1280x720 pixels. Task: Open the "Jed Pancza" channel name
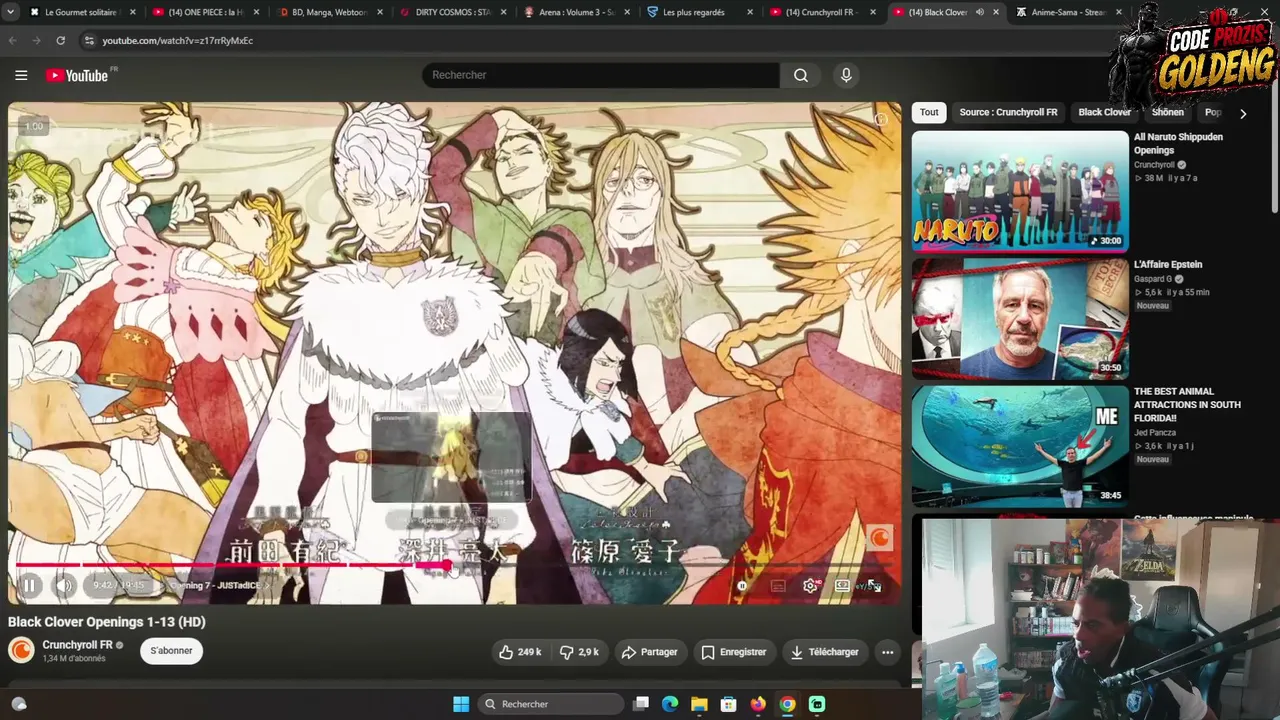pos(1155,433)
